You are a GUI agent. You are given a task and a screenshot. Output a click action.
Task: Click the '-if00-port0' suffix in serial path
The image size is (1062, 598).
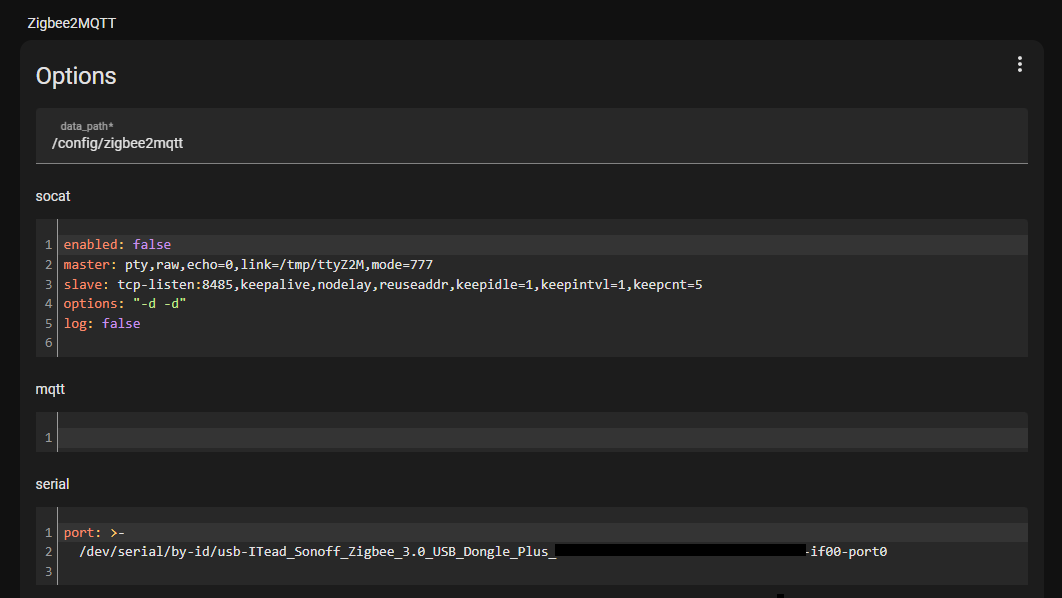tap(847, 551)
